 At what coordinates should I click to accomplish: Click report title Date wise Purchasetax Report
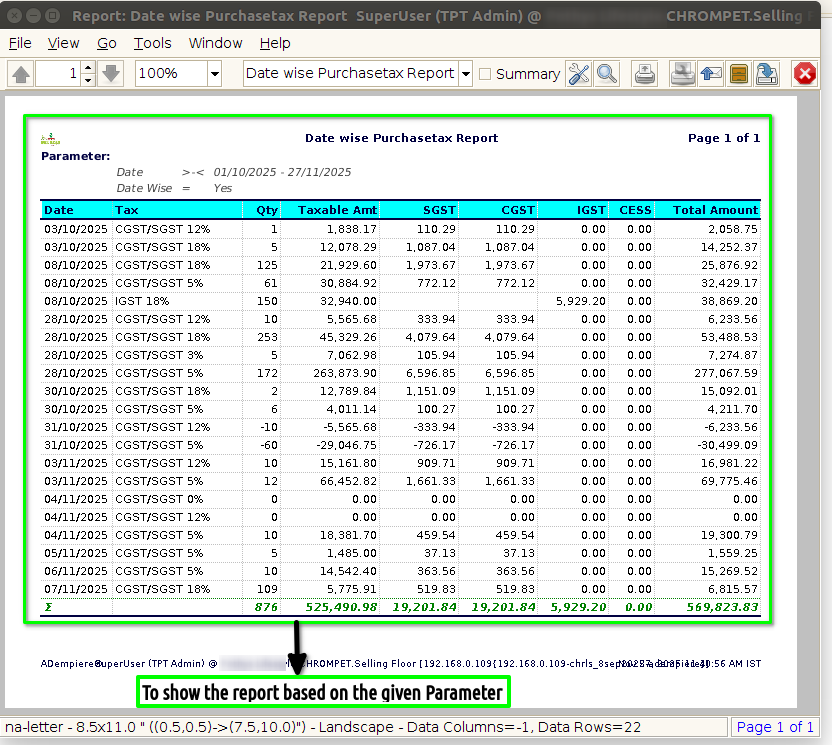coord(402,138)
